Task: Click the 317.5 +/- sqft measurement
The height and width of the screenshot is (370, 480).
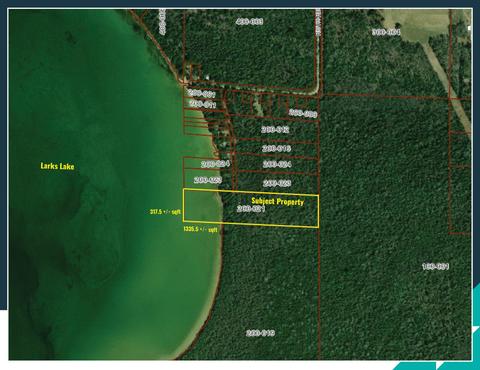Action: [165, 212]
